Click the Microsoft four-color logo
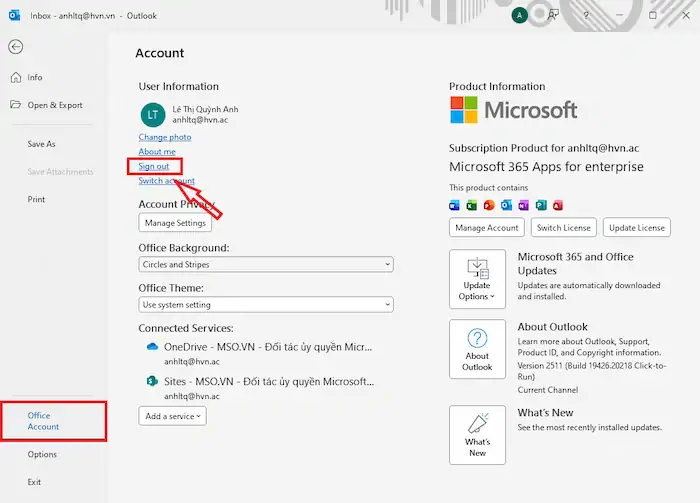 [464, 110]
